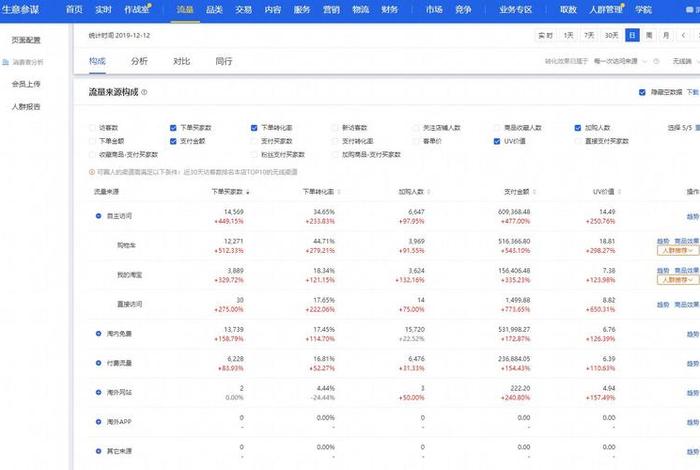700x470 pixels.
Task: Click the sort icon on 支付金额 column
Action: pyautogui.click(x=534, y=192)
